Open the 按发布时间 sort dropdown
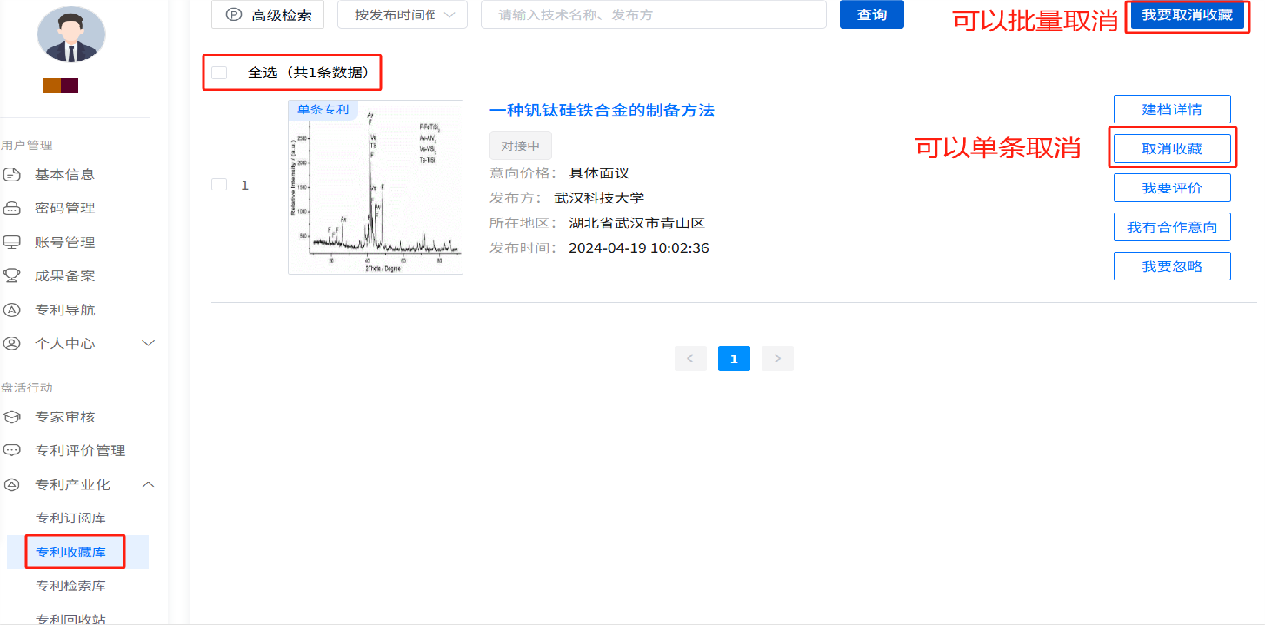1265x625 pixels. [403, 15]
